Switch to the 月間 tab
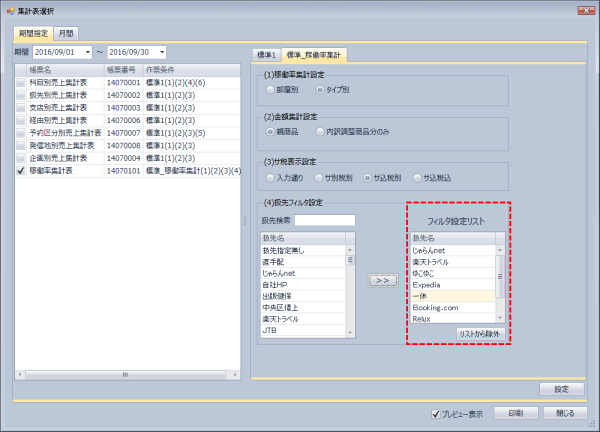This screenshot has height=432, width=600. click(66, 34)
